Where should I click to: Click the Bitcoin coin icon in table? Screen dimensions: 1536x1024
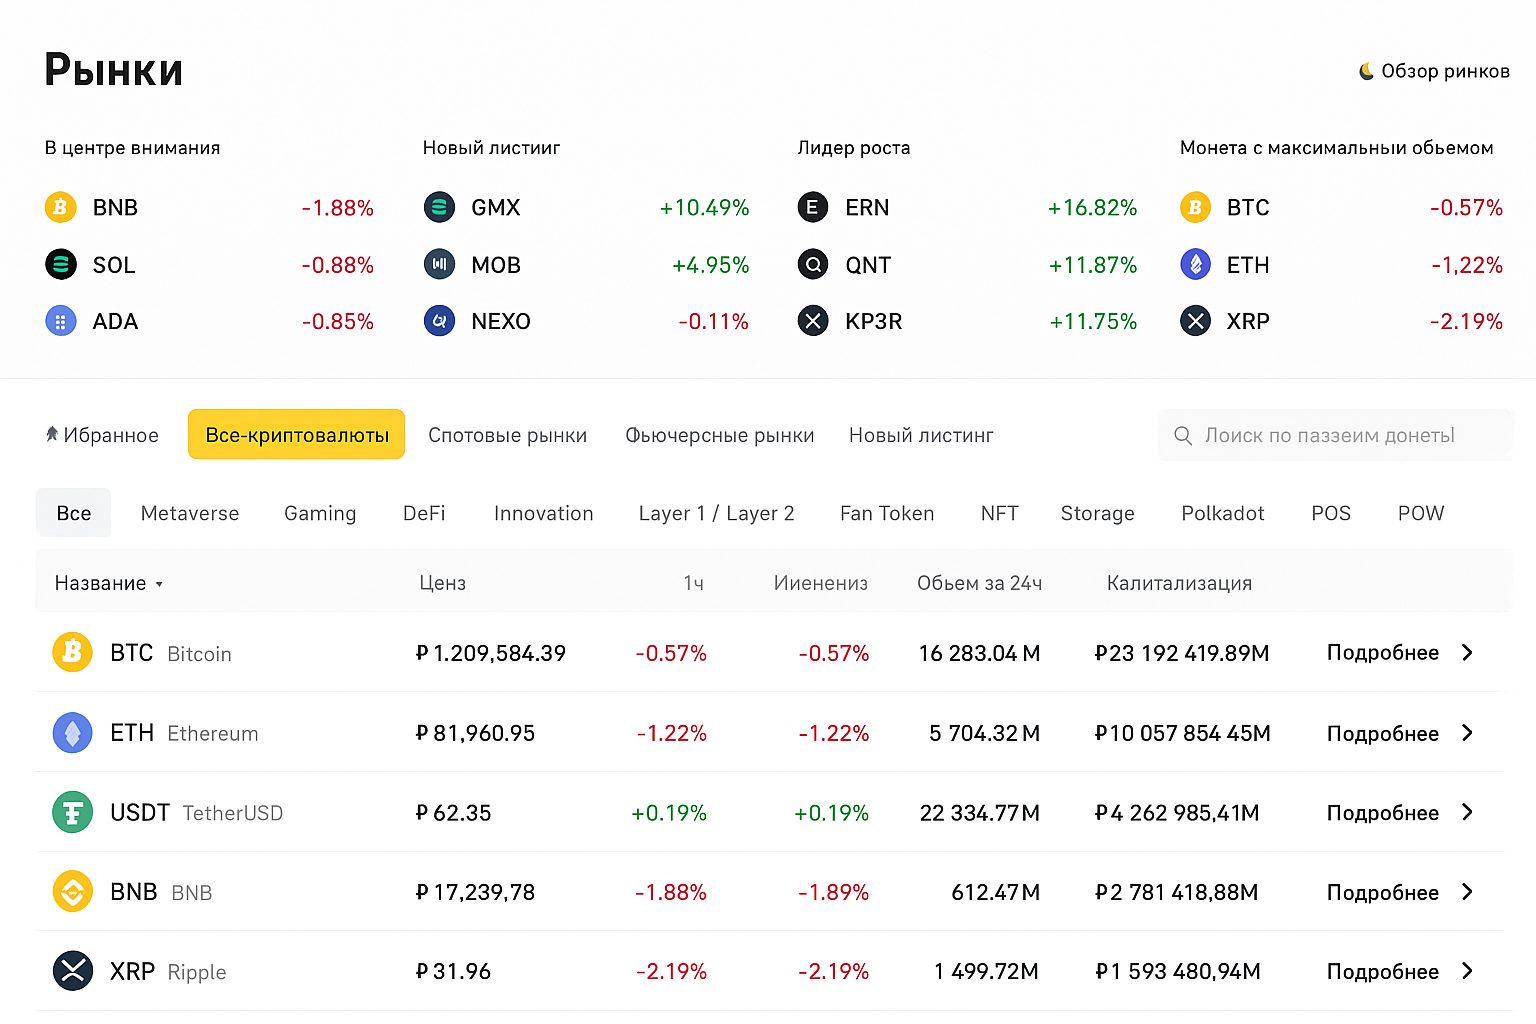pos(72,653)
